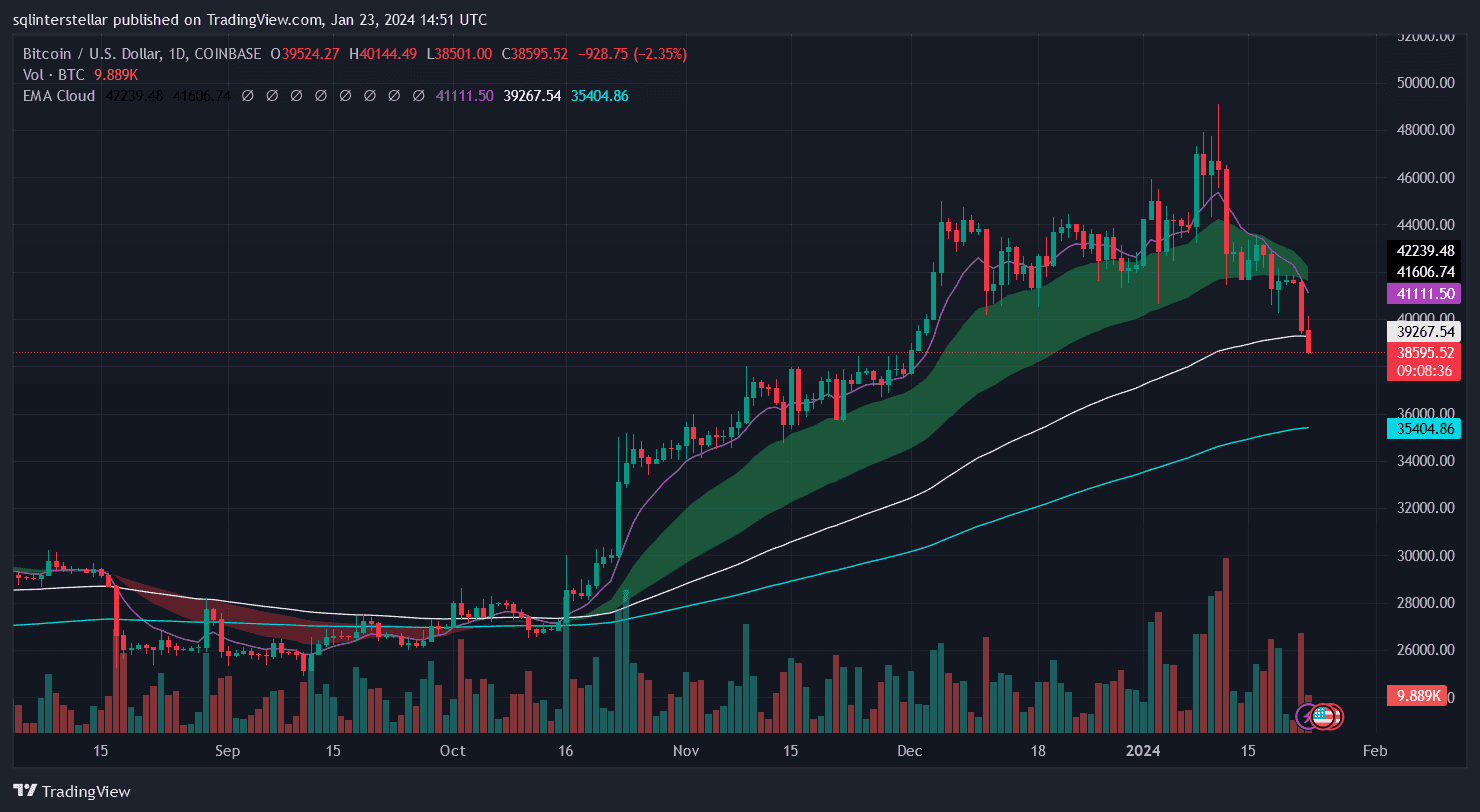This screenshot has width=1480, height=812.
Task: Click the US flag economic event icon
Action: click(x=1323, y=716)
